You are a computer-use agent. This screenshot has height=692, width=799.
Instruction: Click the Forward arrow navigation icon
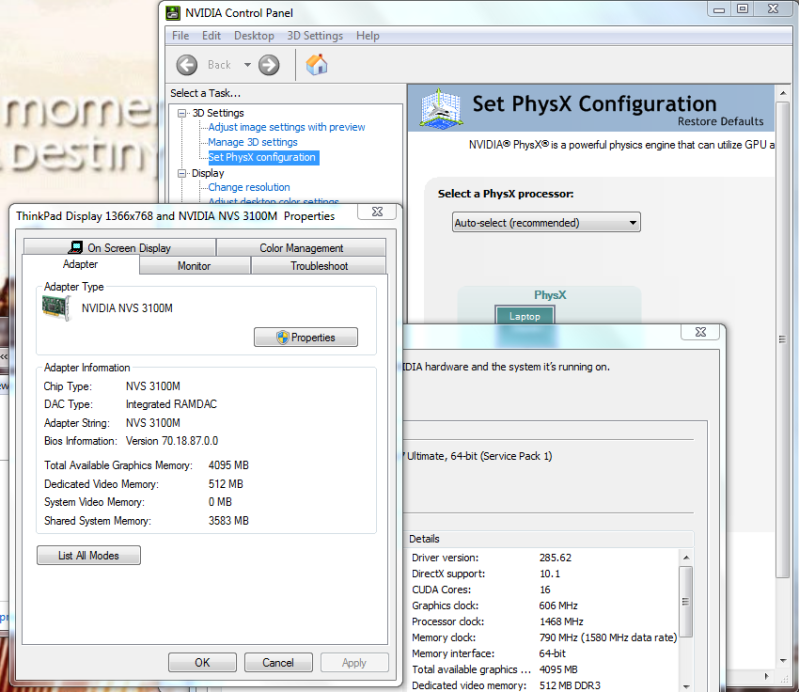[x=268, y=65]
